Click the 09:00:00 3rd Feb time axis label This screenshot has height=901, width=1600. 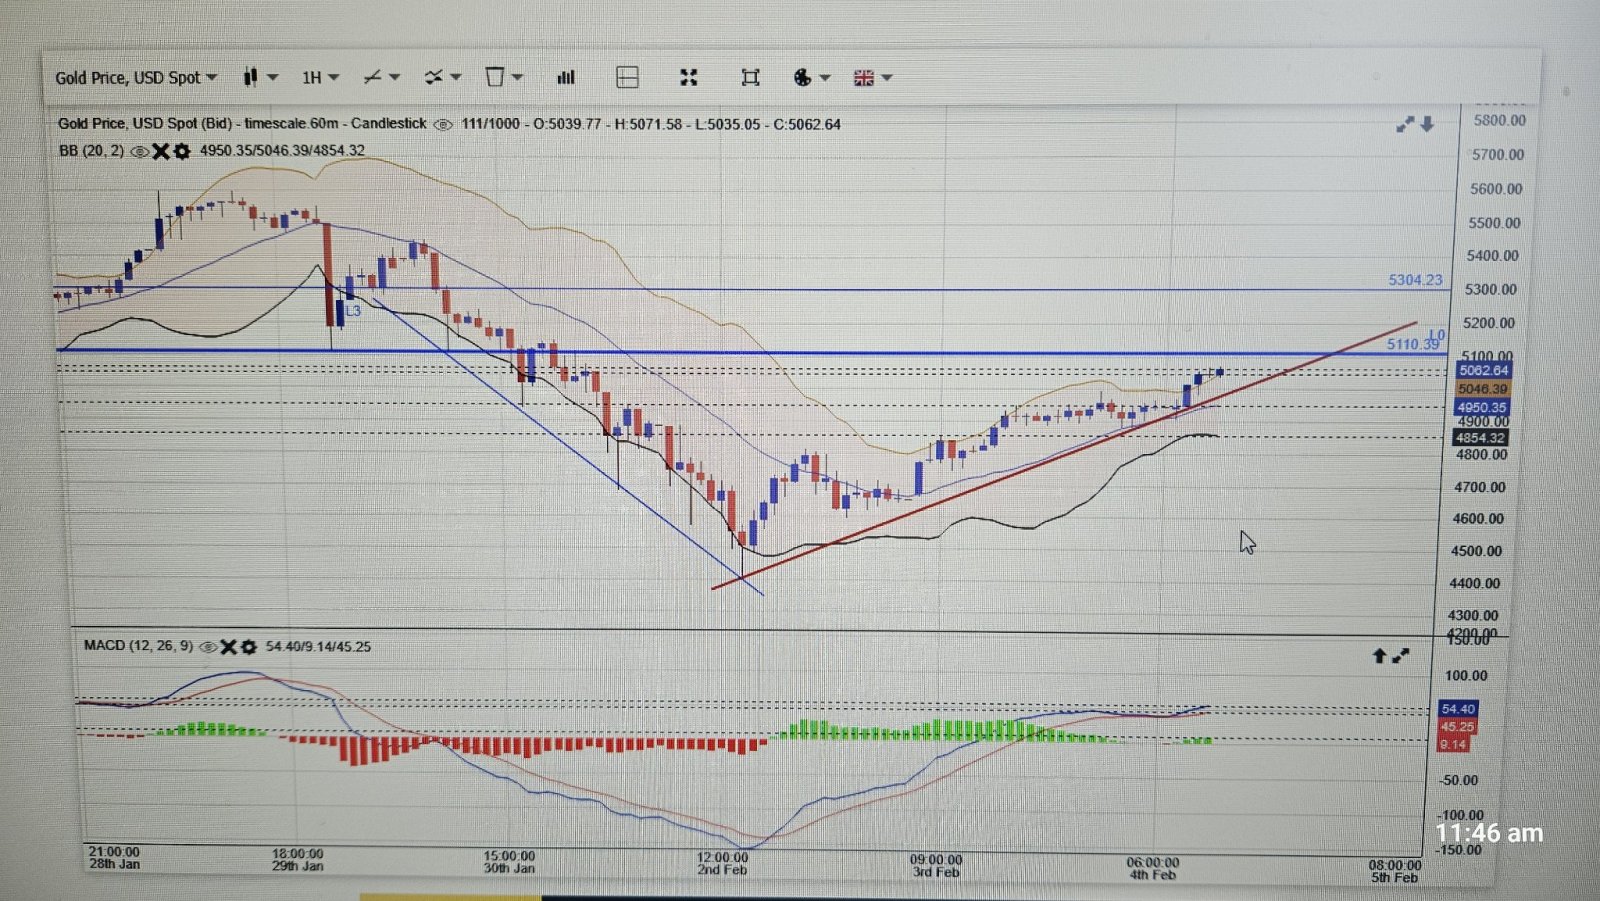[936, 866]
